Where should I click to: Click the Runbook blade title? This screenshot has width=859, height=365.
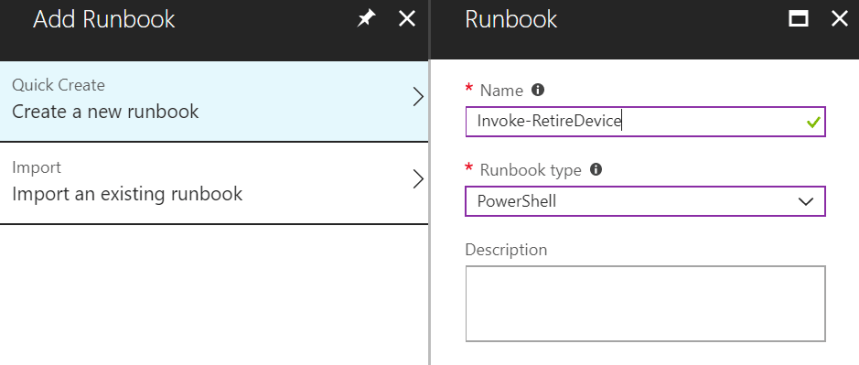click(x=511, y=20)
